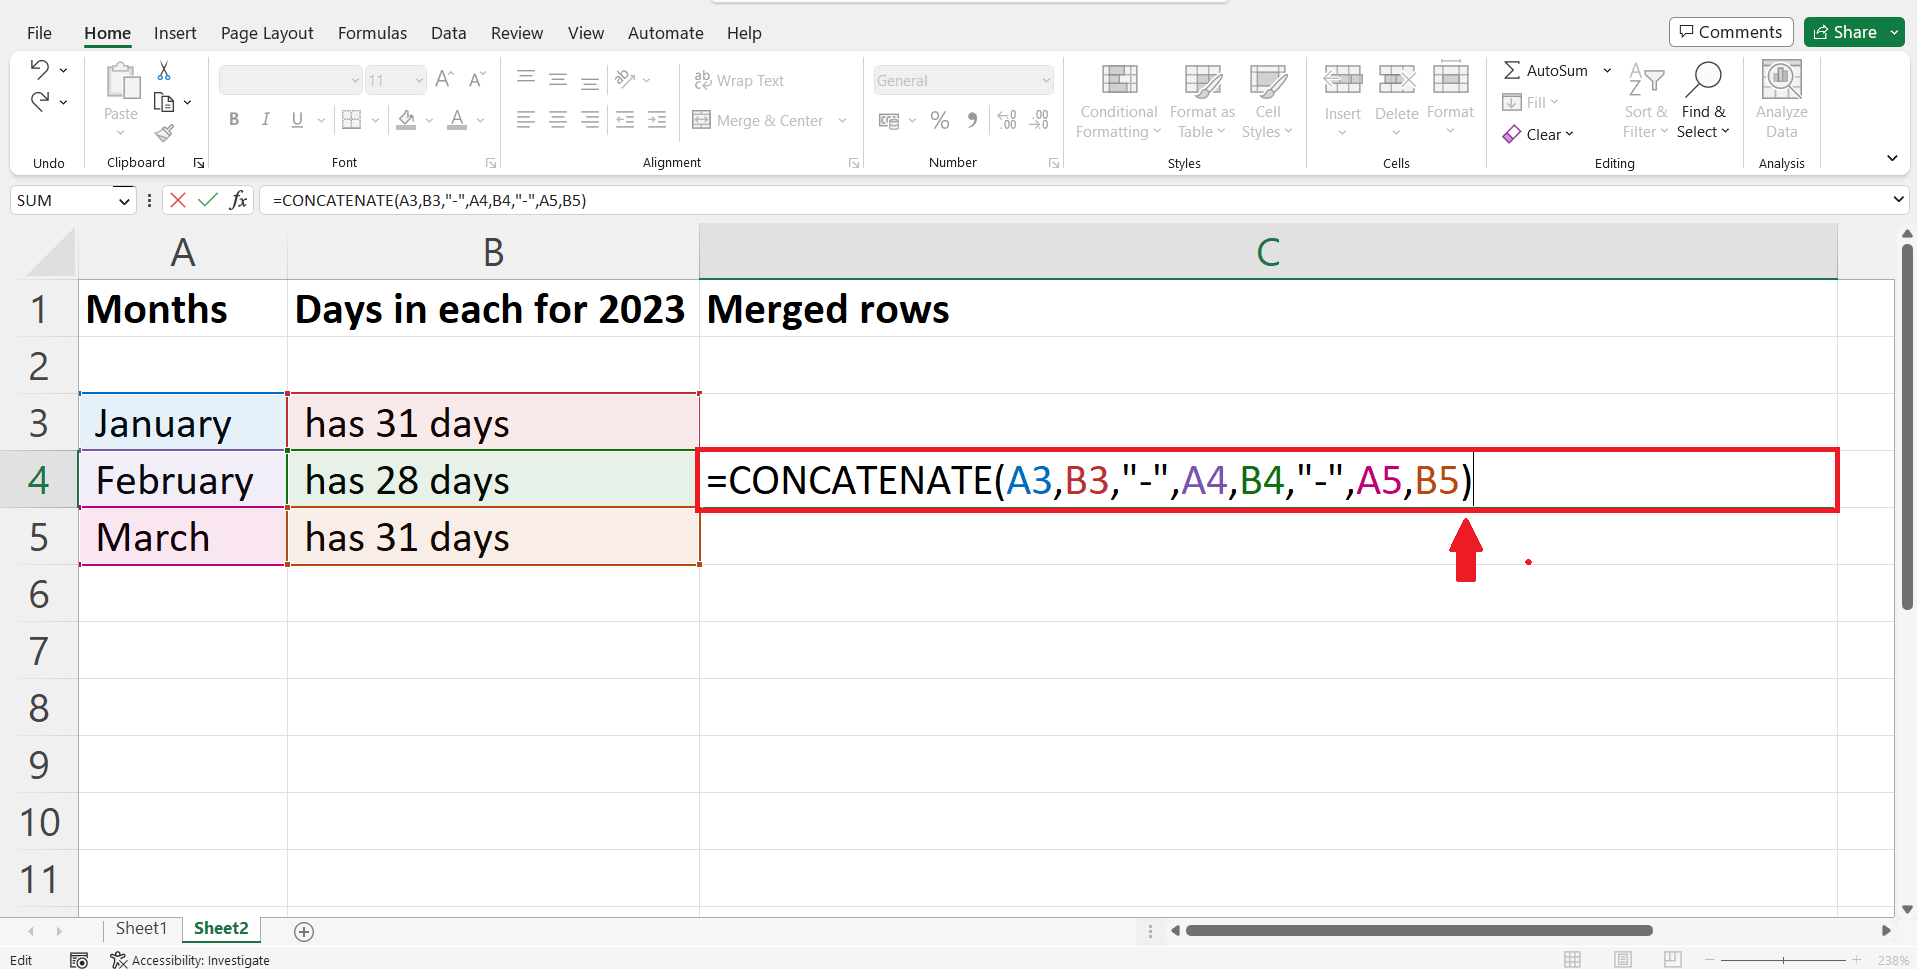Select the Format Painter icon
This screenshot has width=1917, height=969.
click(164, 132)
